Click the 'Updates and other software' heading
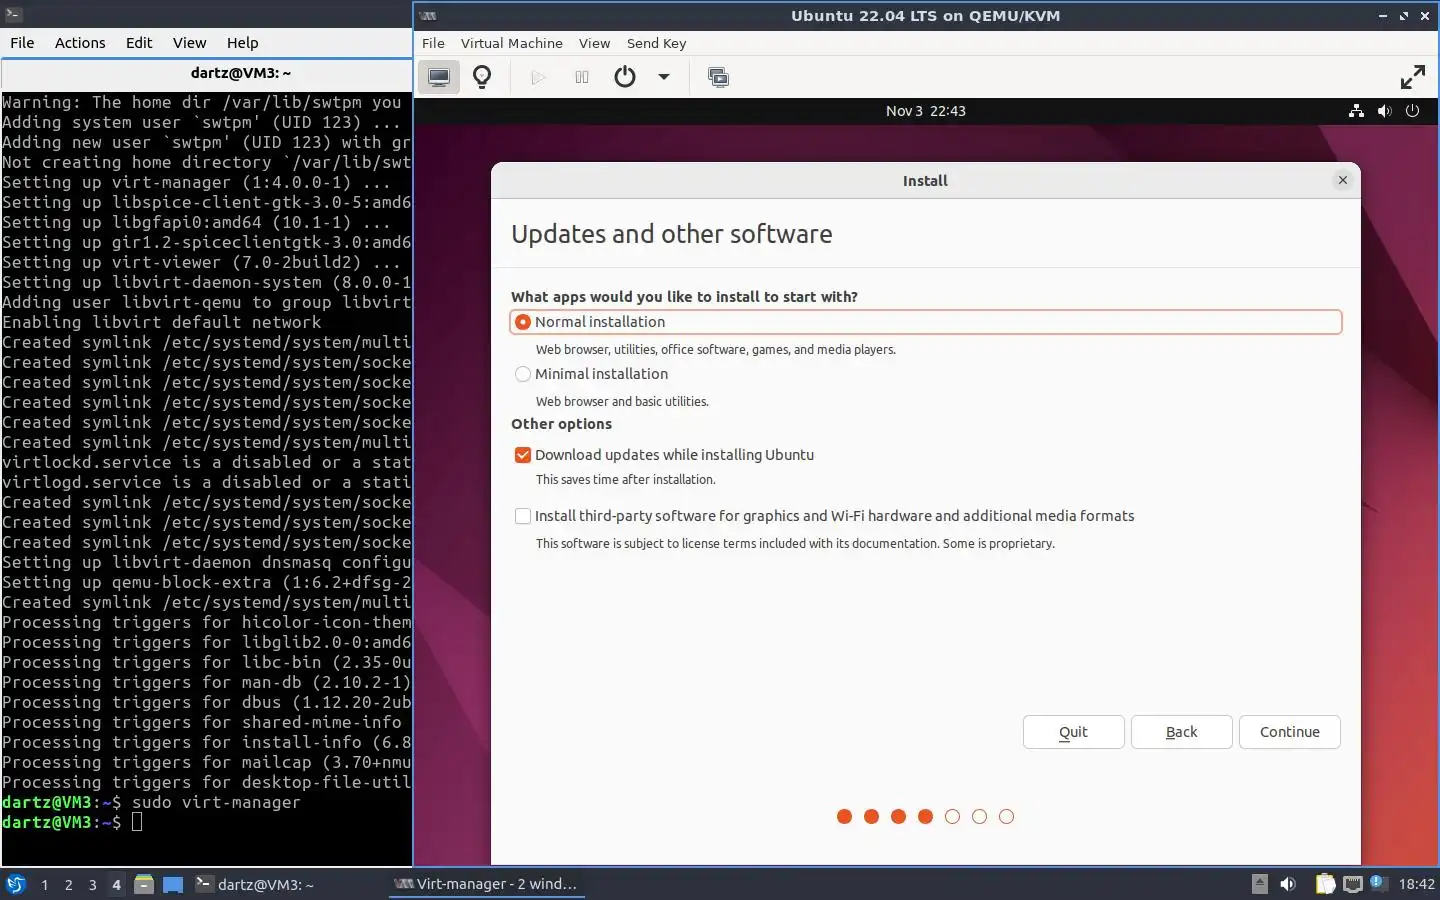1440x900 pixels. pos(672,234)
